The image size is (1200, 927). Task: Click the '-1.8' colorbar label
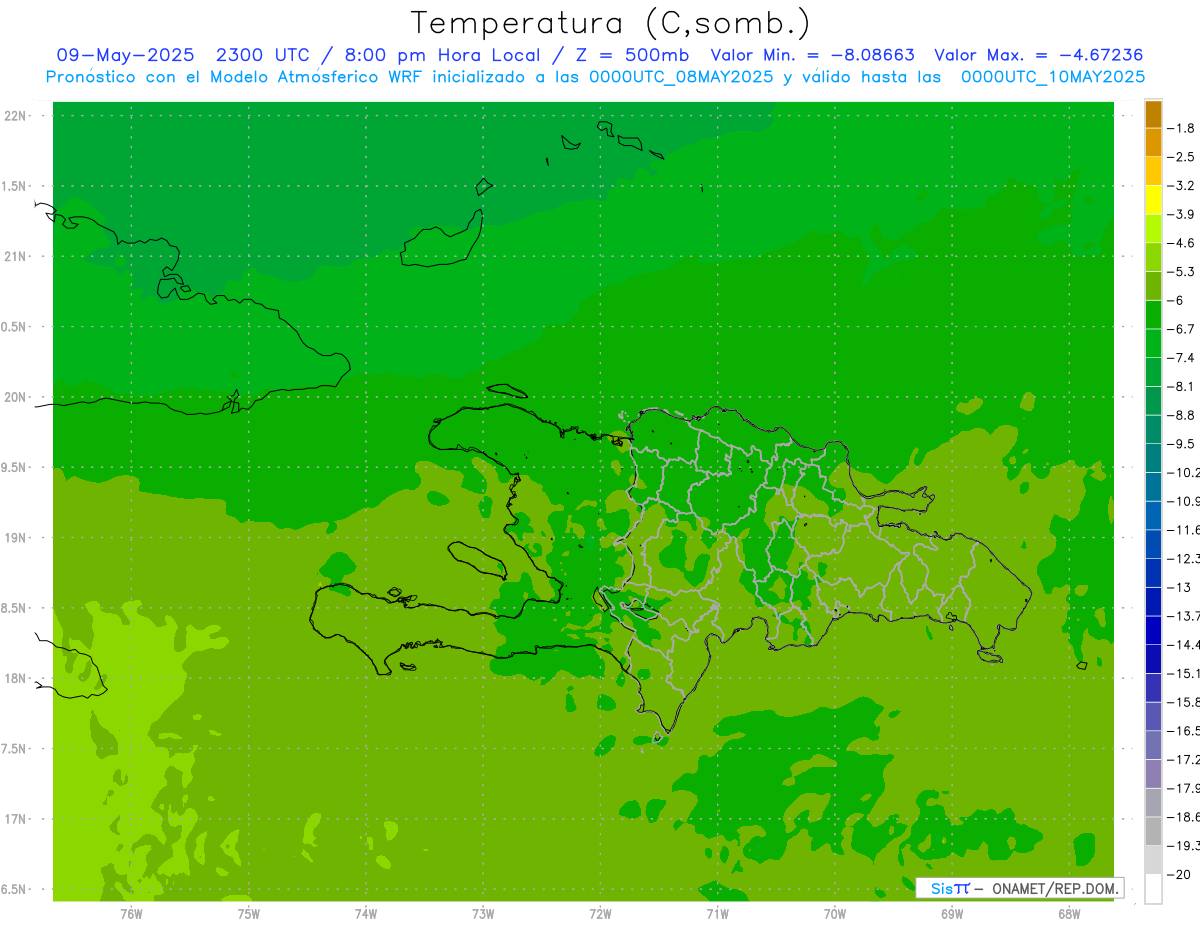point(1181,128)
